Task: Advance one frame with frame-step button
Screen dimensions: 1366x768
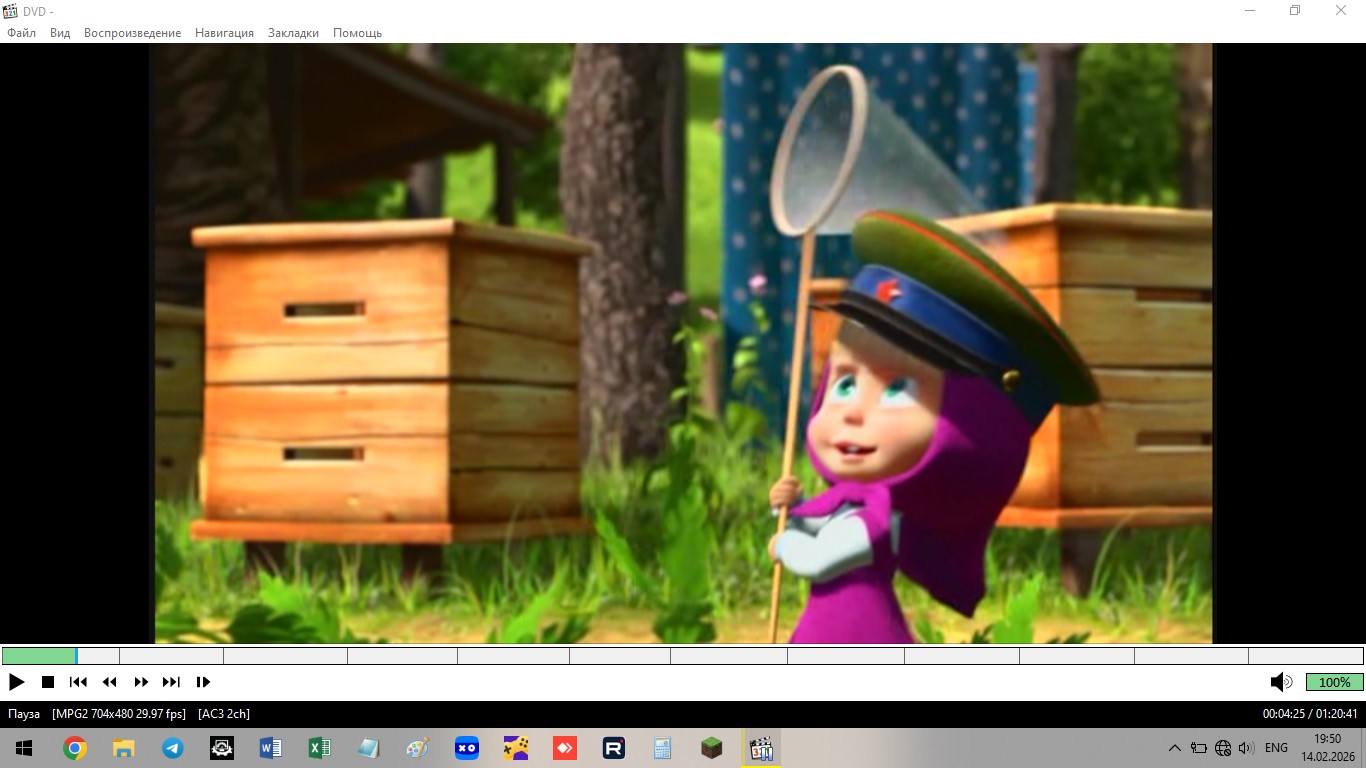Action: tap(203, 682)
